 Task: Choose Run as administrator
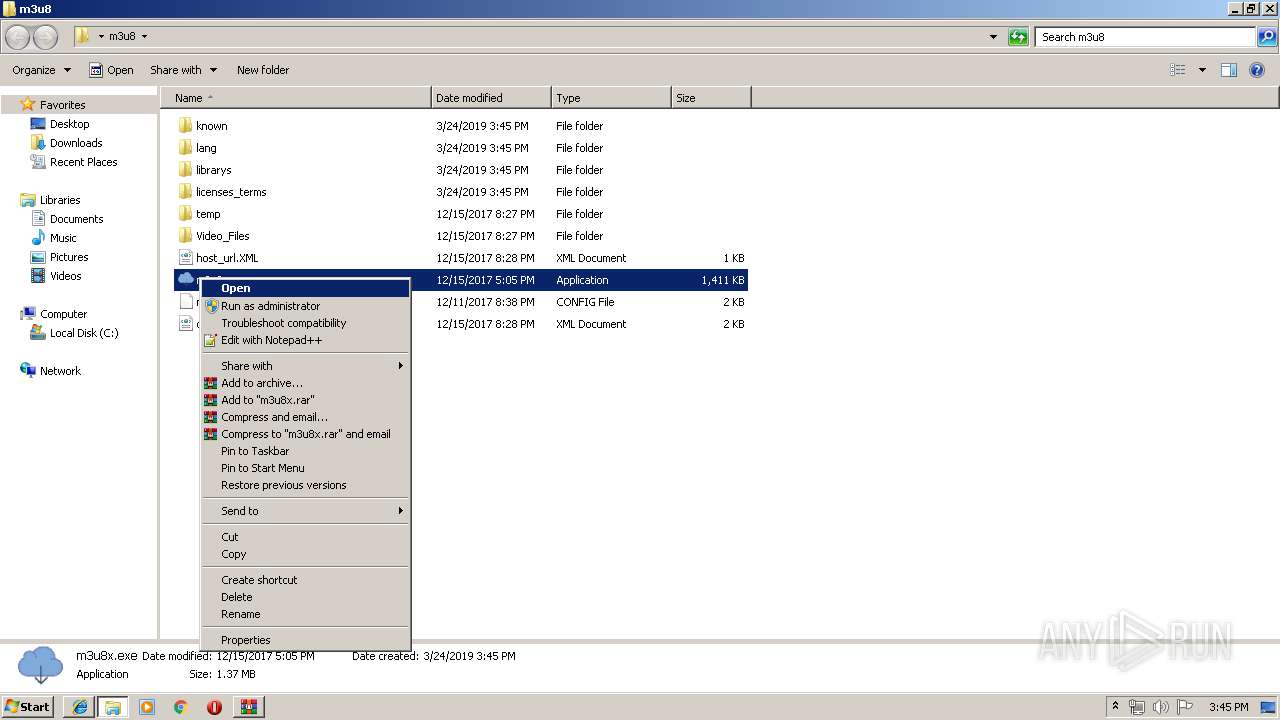coord(306,306)
